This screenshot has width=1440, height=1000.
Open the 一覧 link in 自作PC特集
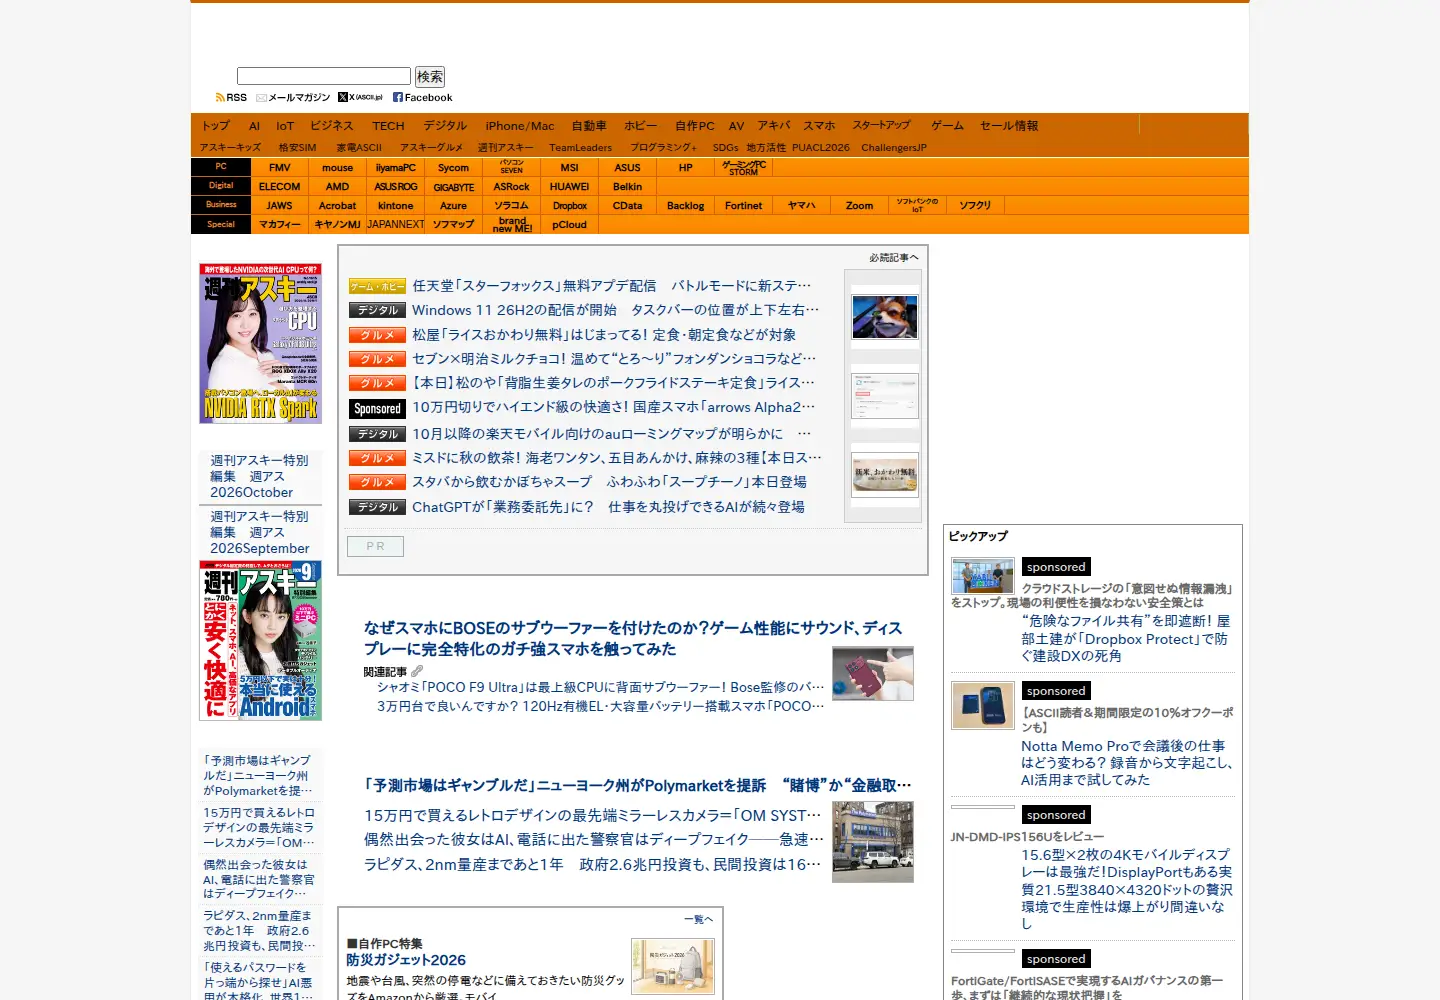(x=698, y=919)
